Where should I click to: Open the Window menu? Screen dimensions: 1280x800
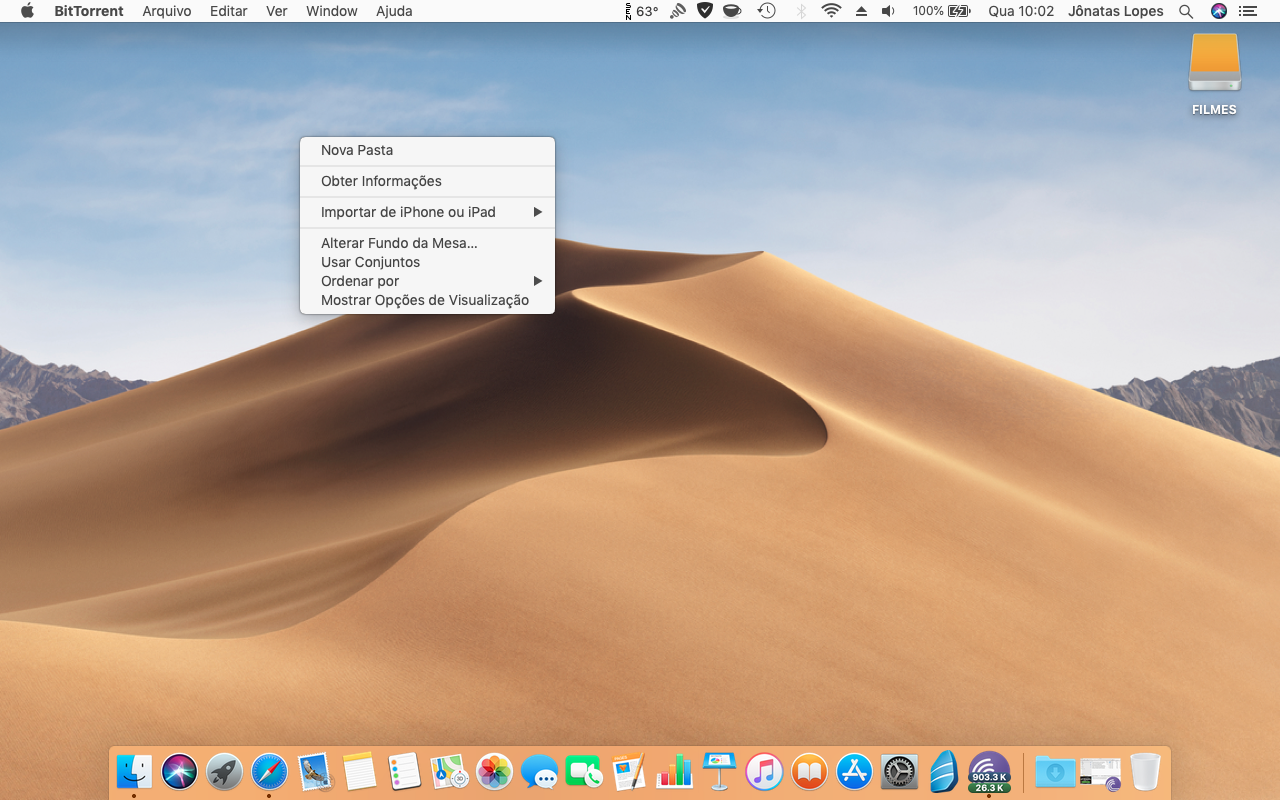[x=332, y=11]
